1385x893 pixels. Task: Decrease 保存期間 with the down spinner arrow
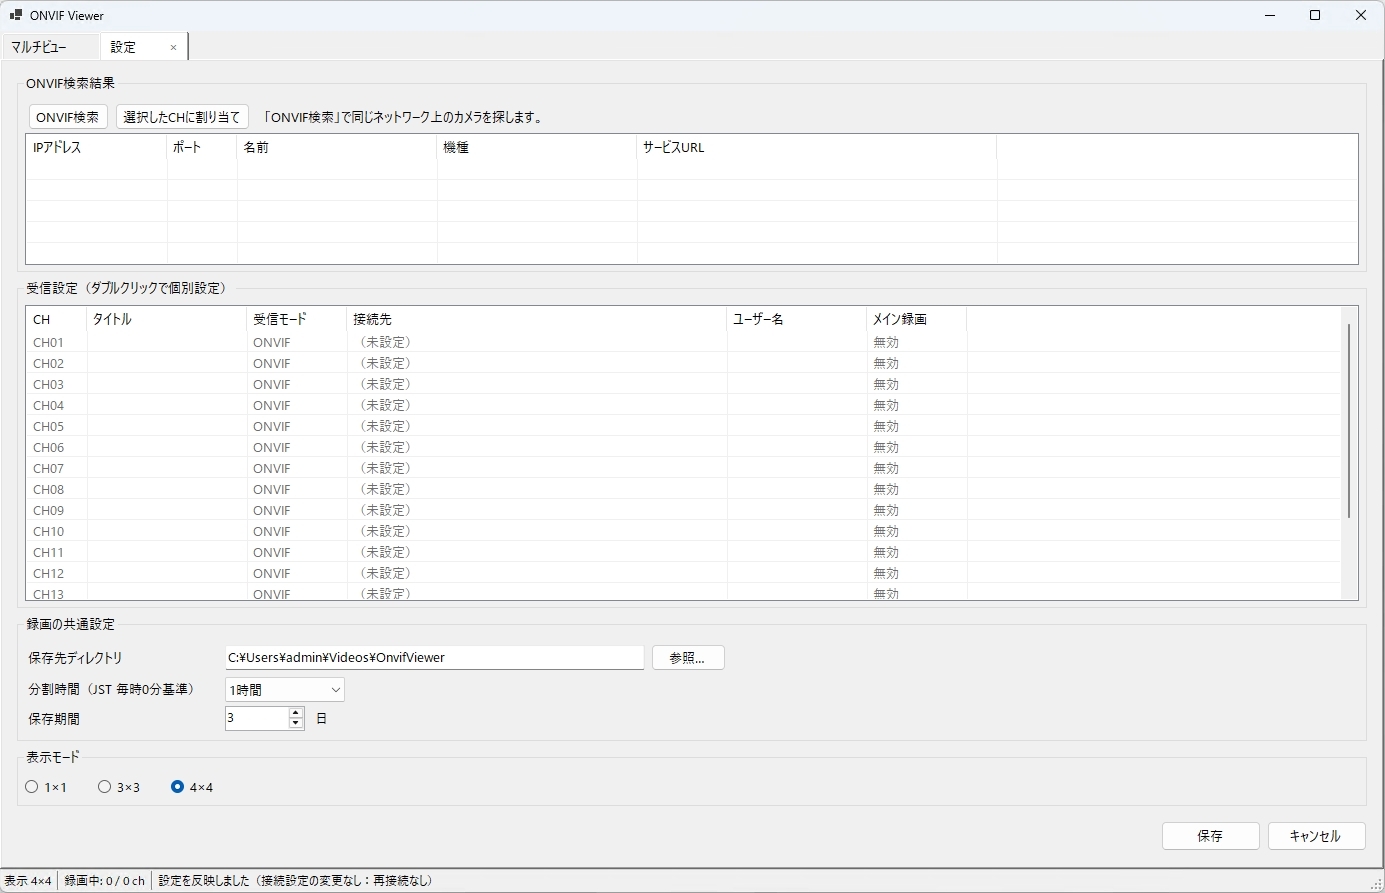coord(296,723)
